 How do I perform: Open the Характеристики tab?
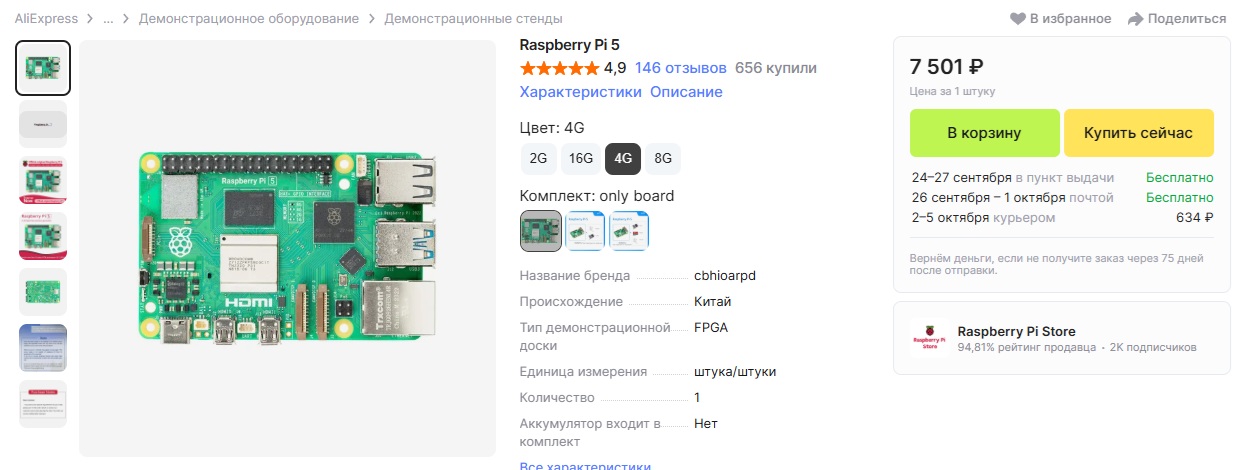tap(581, 92)
